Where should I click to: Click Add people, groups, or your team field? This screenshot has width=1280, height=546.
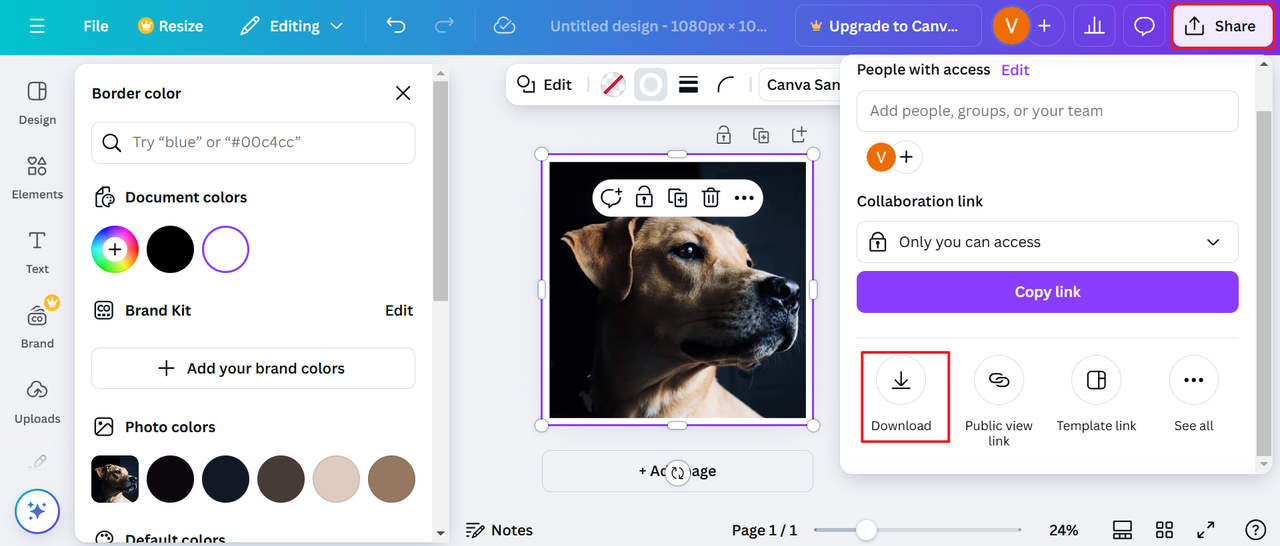(x=1047, y=111)
